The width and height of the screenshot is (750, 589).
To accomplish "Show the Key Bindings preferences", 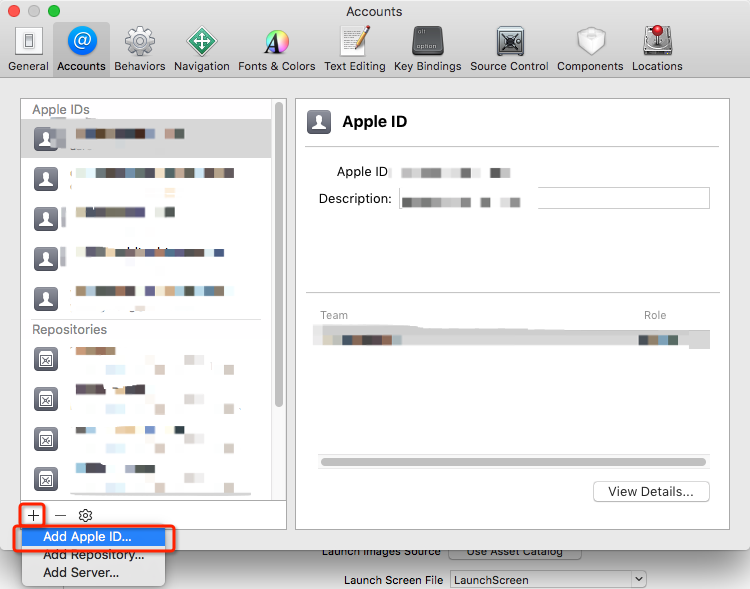I will [427, 48].
